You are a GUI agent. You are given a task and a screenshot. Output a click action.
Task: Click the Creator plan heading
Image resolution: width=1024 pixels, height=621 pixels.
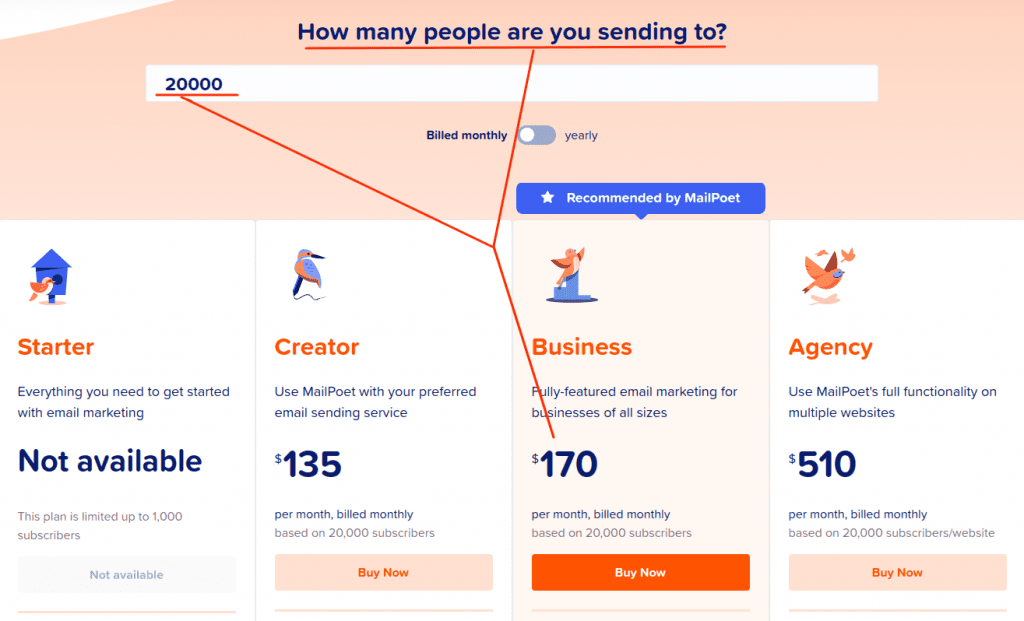pyautogui.click(x=317, y=347)
